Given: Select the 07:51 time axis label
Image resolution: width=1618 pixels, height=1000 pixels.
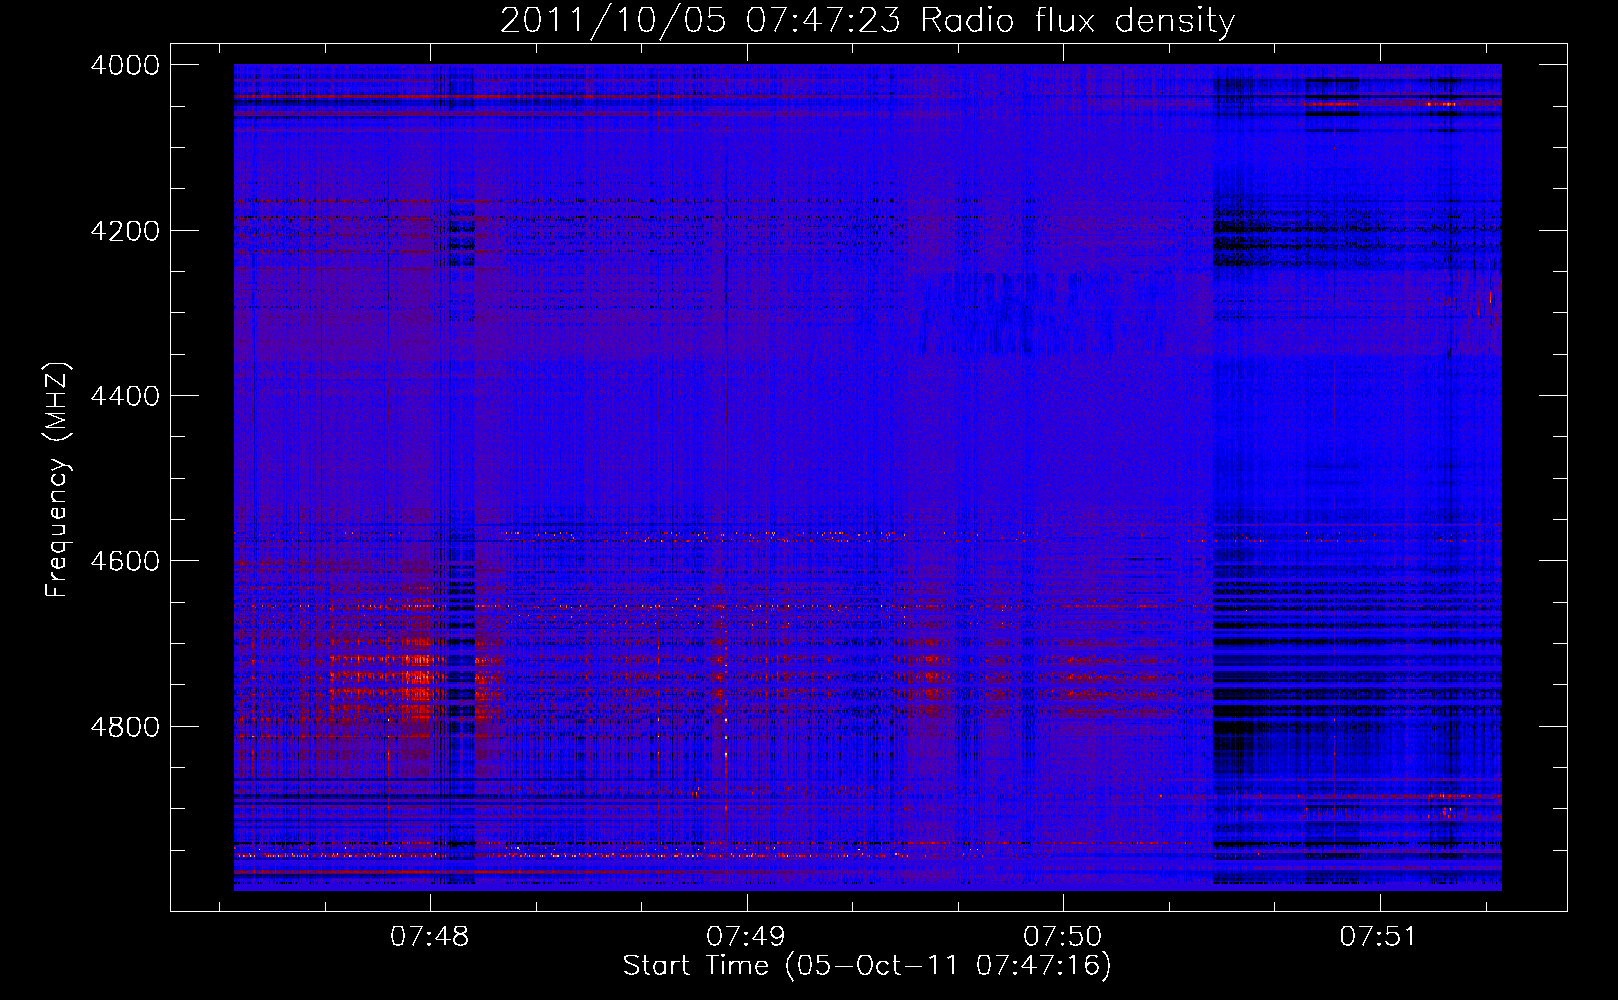Looking at the screenshot, I should click(1379, 937).
